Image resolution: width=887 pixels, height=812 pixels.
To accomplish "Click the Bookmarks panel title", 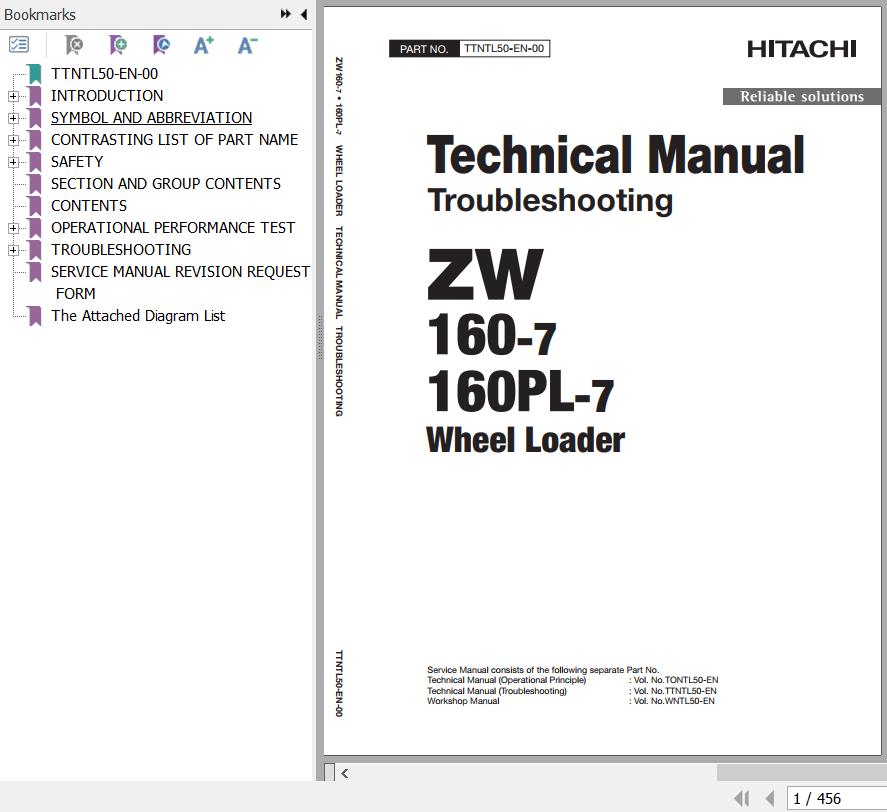I will tap(40, 15).
